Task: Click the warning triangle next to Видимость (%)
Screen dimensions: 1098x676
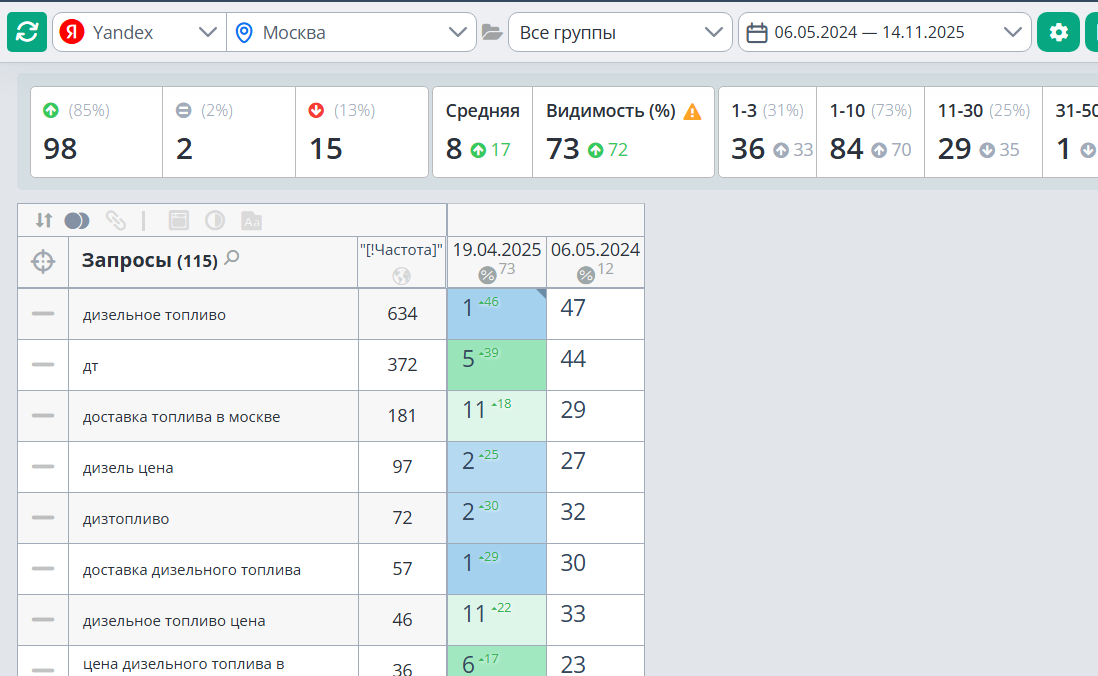Action: click(692, 111)
